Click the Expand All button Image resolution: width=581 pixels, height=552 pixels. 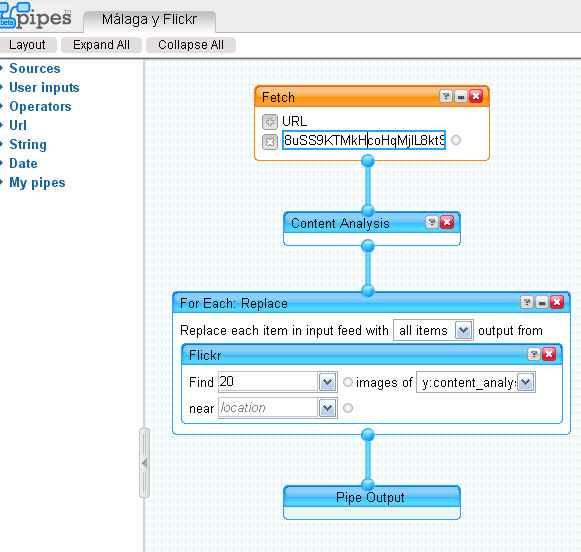tap(101, 45)
